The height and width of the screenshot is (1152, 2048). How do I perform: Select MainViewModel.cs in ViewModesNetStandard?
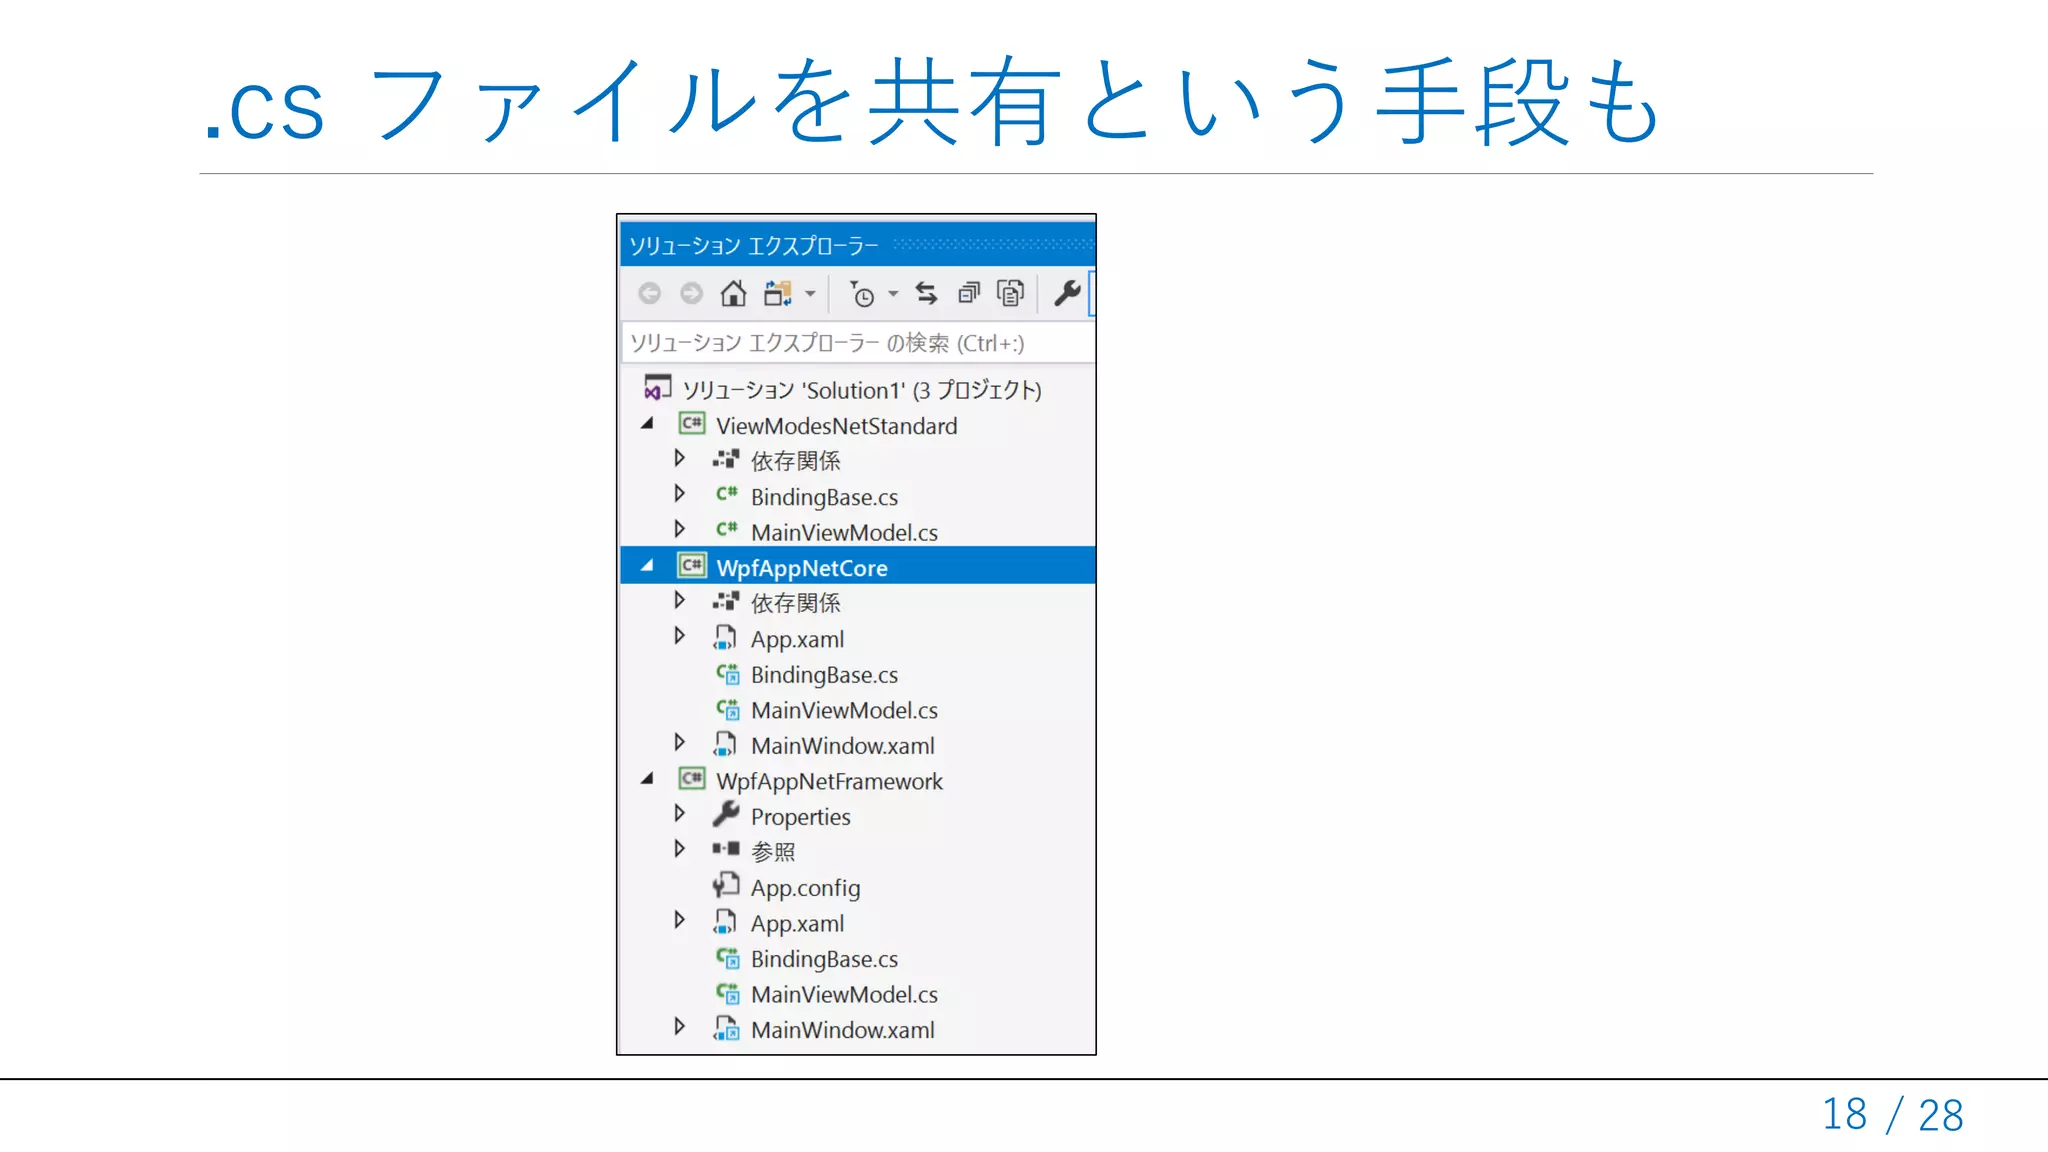coord(844,533)
